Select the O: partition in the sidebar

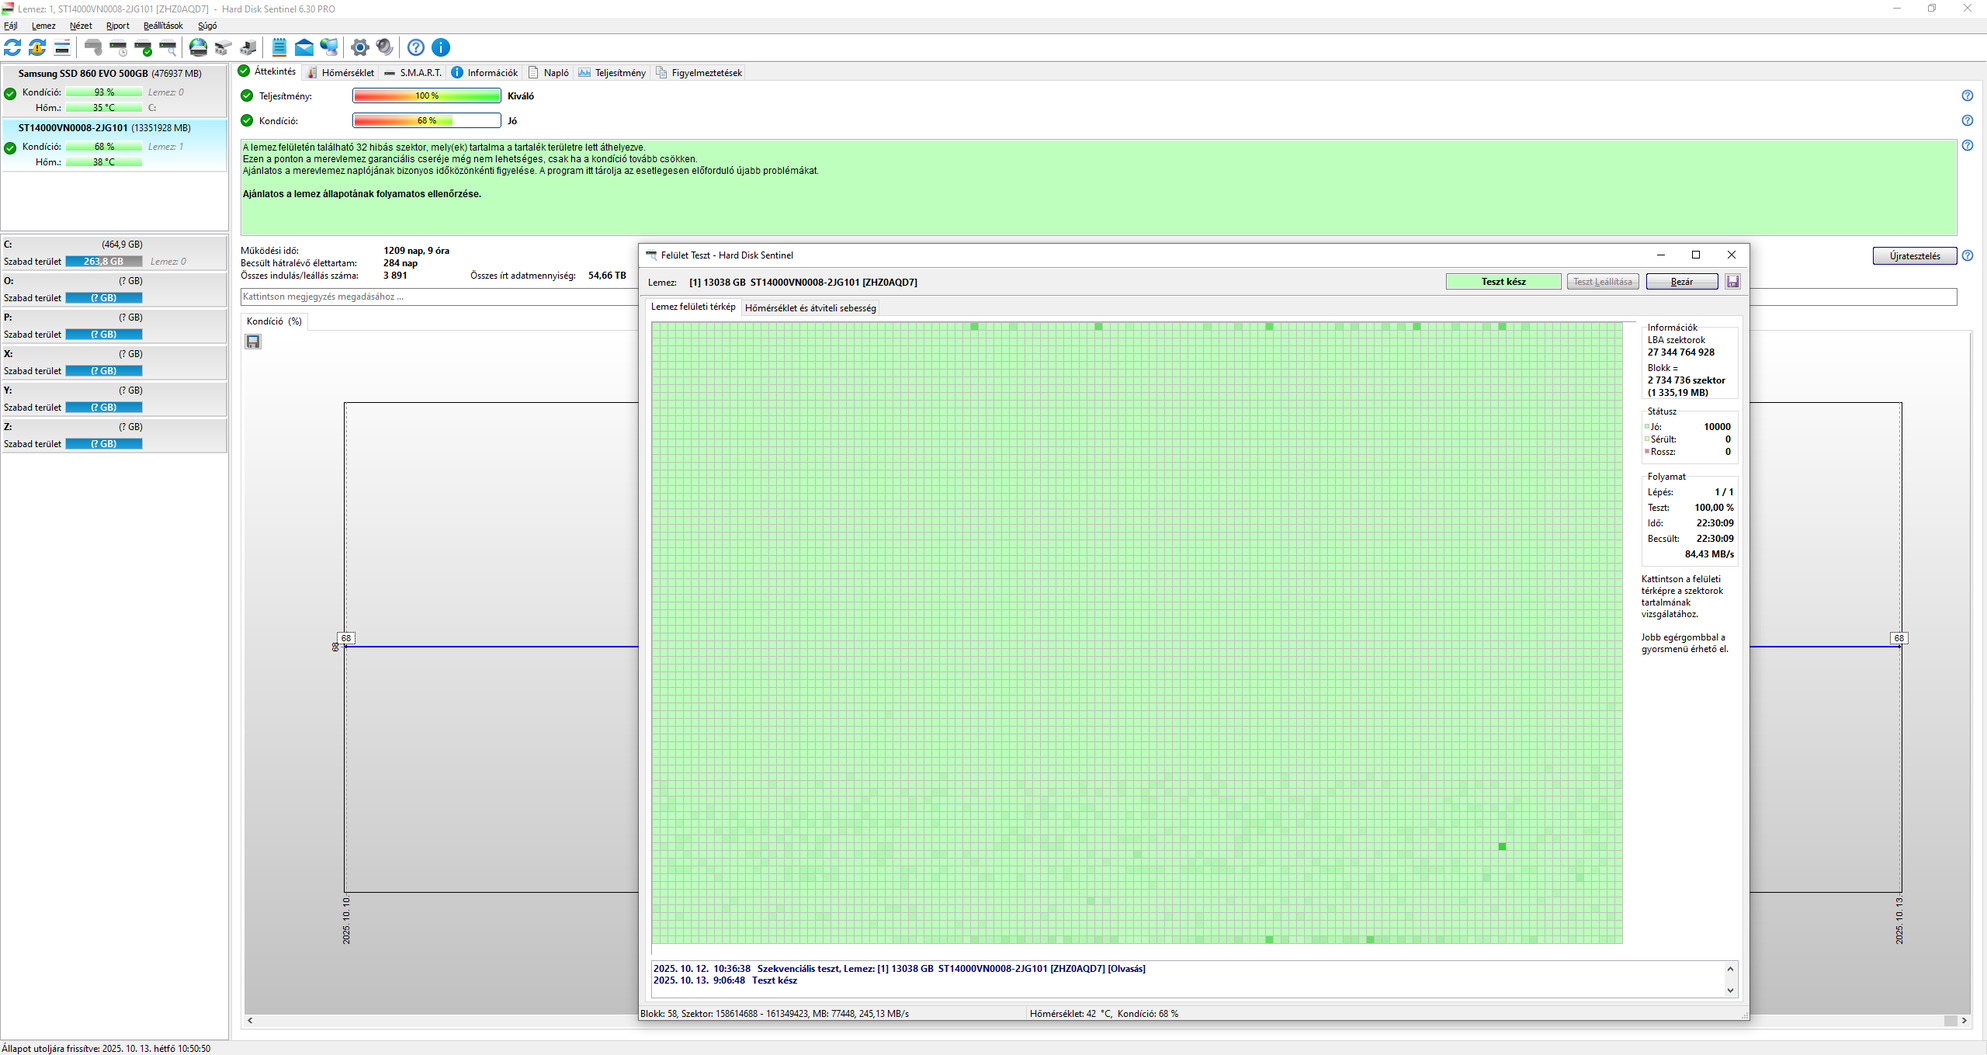click(x=115, y=289)
